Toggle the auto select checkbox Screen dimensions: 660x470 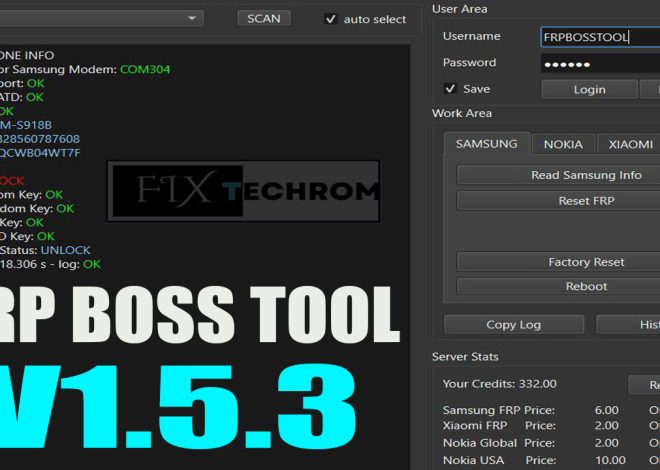[330, 19]
